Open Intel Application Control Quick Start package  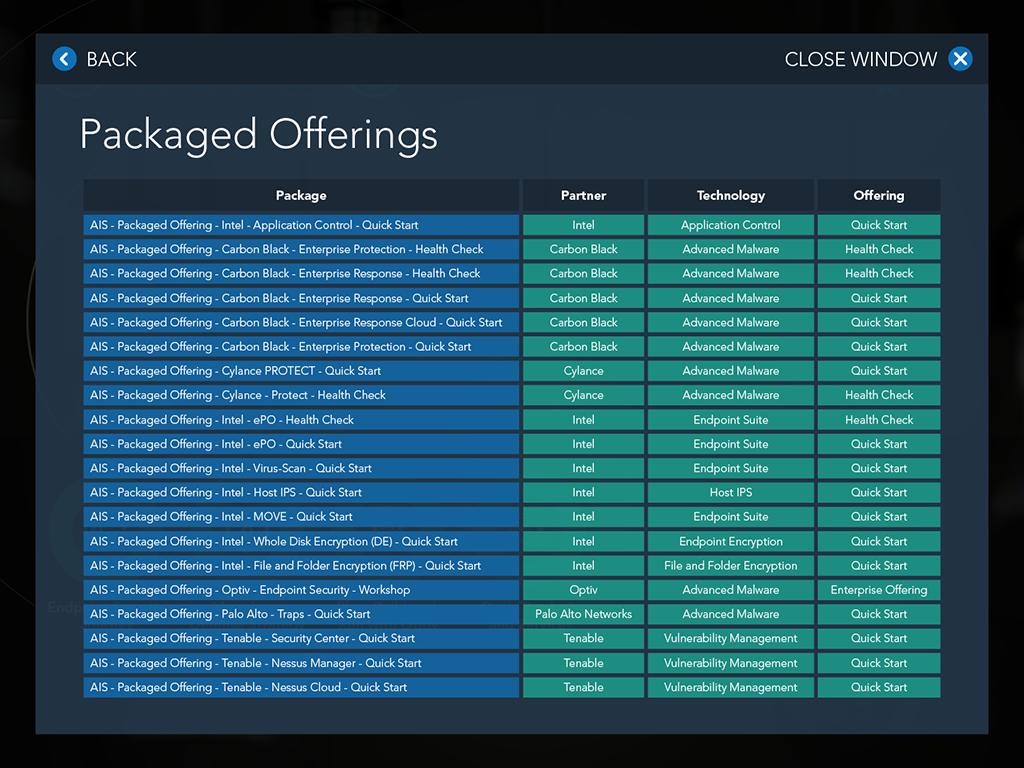tap(301, 225)
